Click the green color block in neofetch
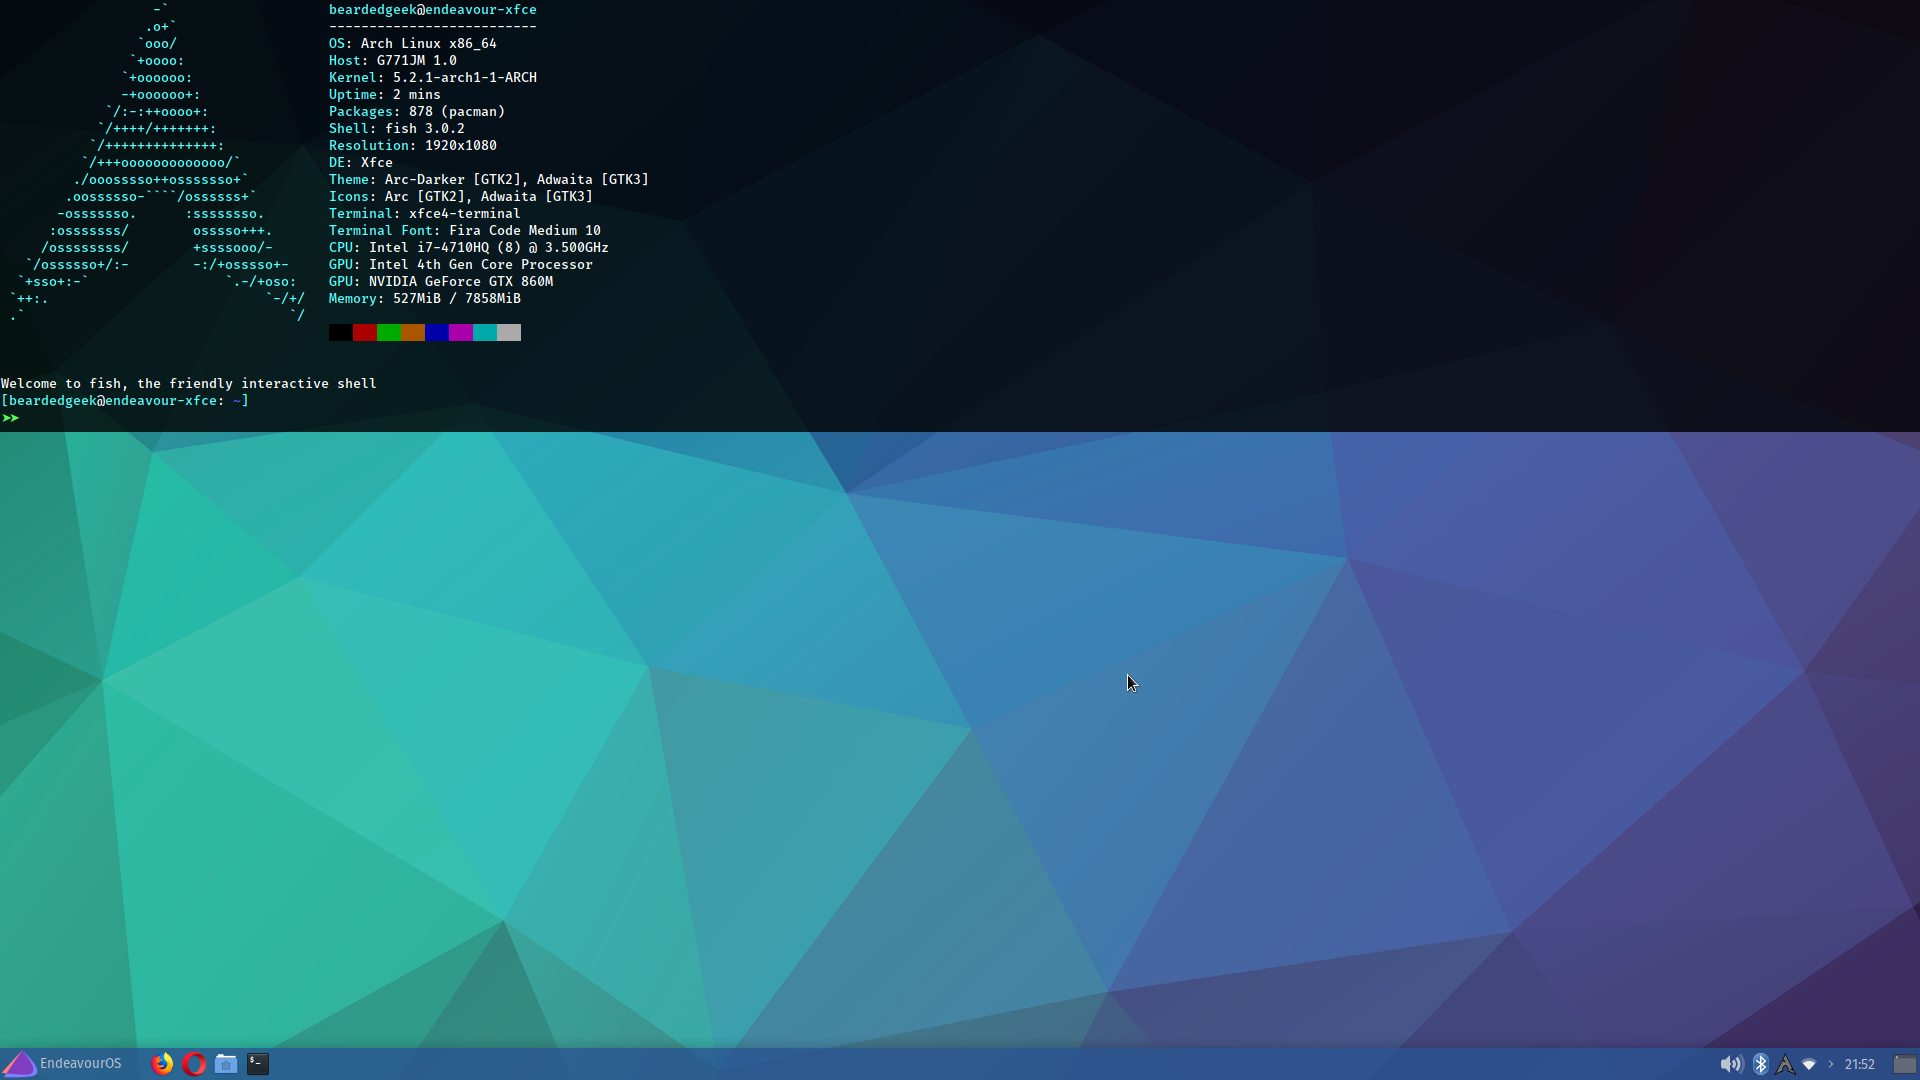This screenshot has width=1920, height=1080. (x=389, y=332)
